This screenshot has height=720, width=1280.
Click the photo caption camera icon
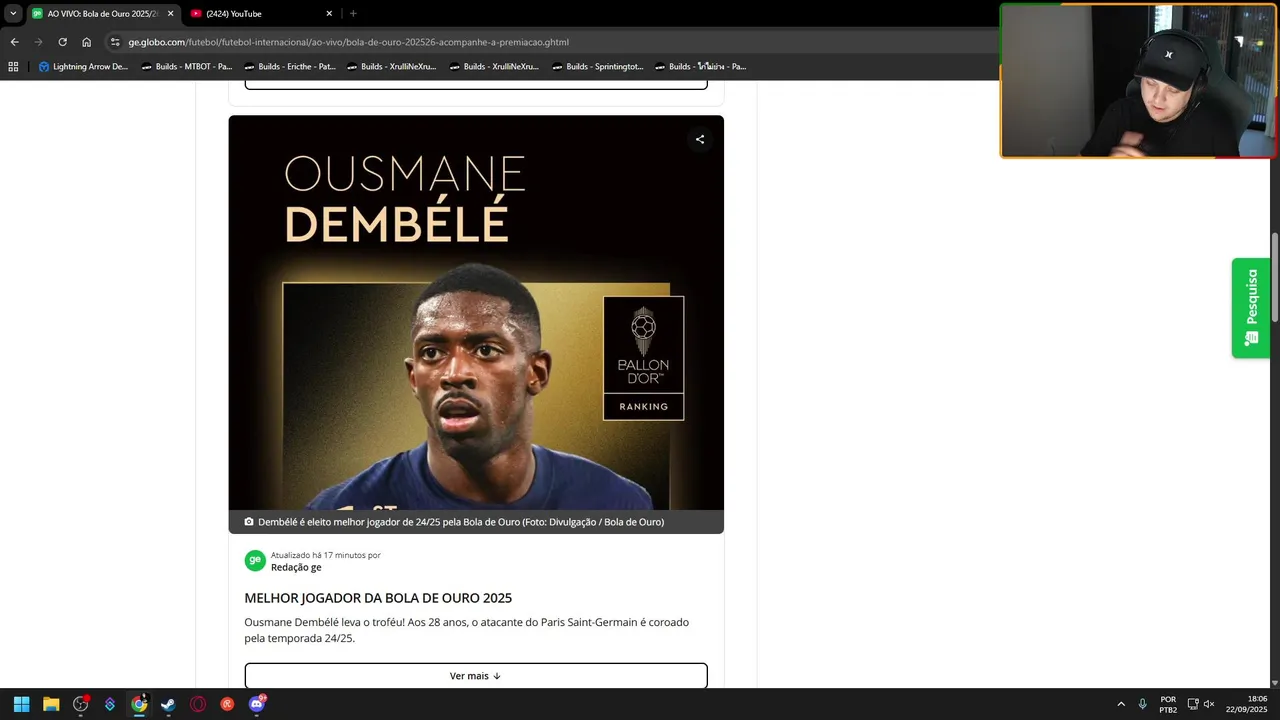click(249, 522)
